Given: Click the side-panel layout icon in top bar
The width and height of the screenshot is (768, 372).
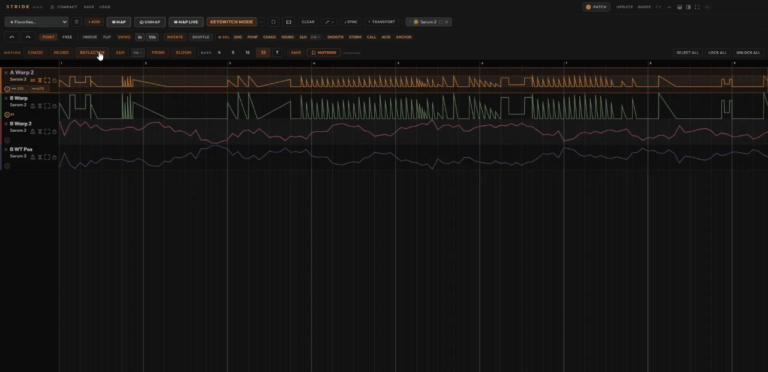Looking at the screenshot, I should tap(688, 7).
